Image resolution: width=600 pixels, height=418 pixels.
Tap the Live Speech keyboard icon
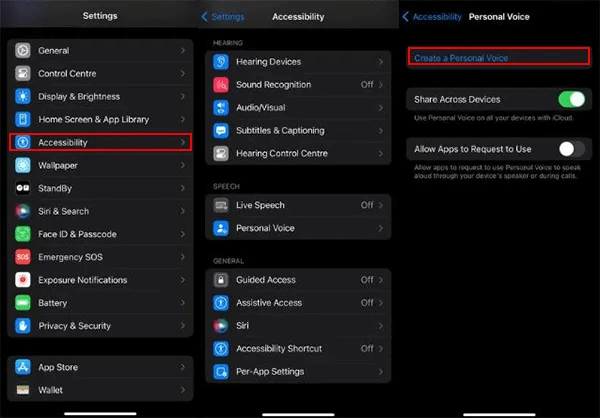(x=221, y=205)
